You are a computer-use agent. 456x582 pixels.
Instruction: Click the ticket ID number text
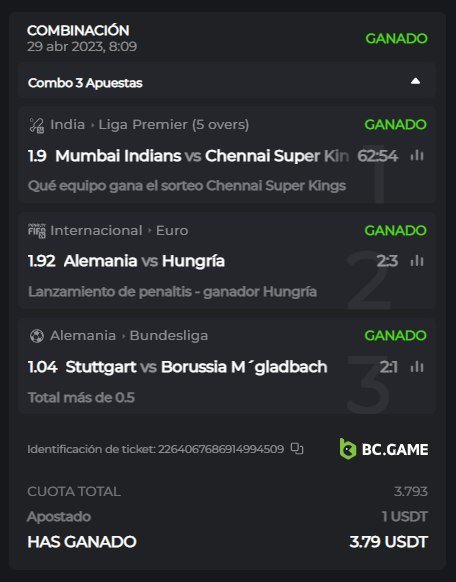(221, 449)
